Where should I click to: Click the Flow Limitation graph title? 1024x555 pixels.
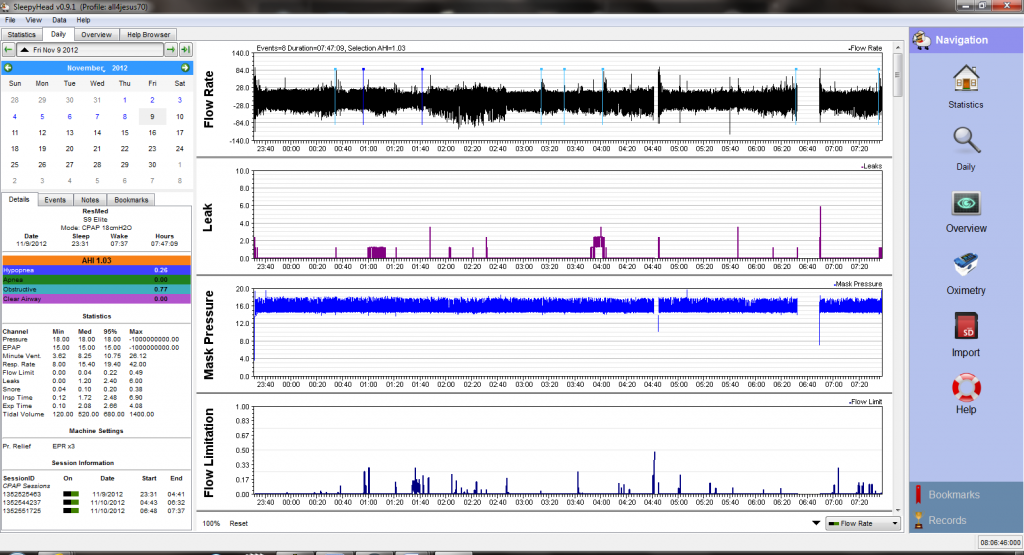(208, 452)
